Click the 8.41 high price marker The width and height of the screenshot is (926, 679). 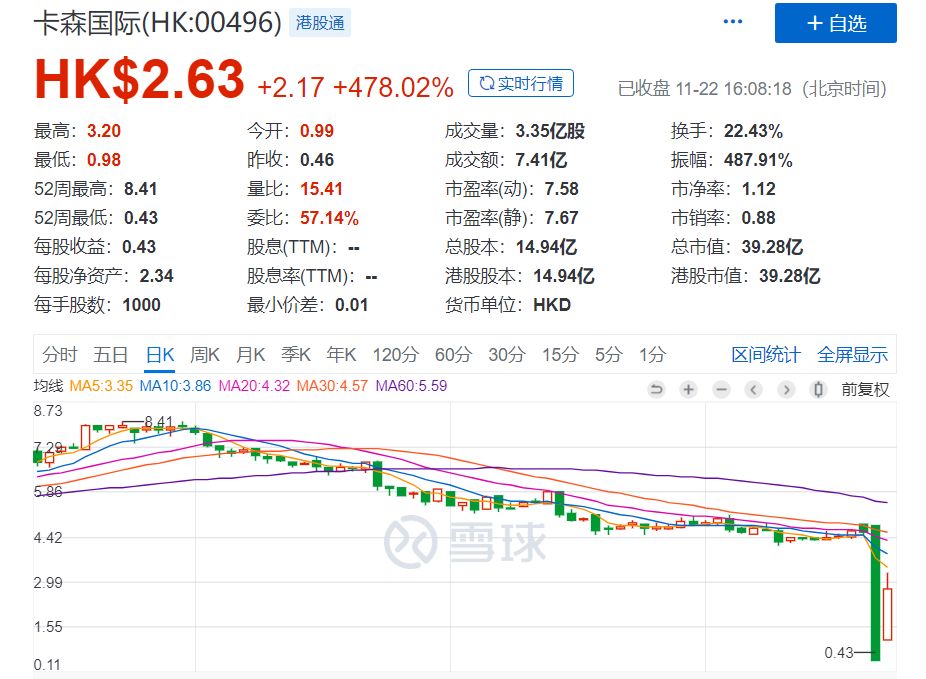click(158, 422)
